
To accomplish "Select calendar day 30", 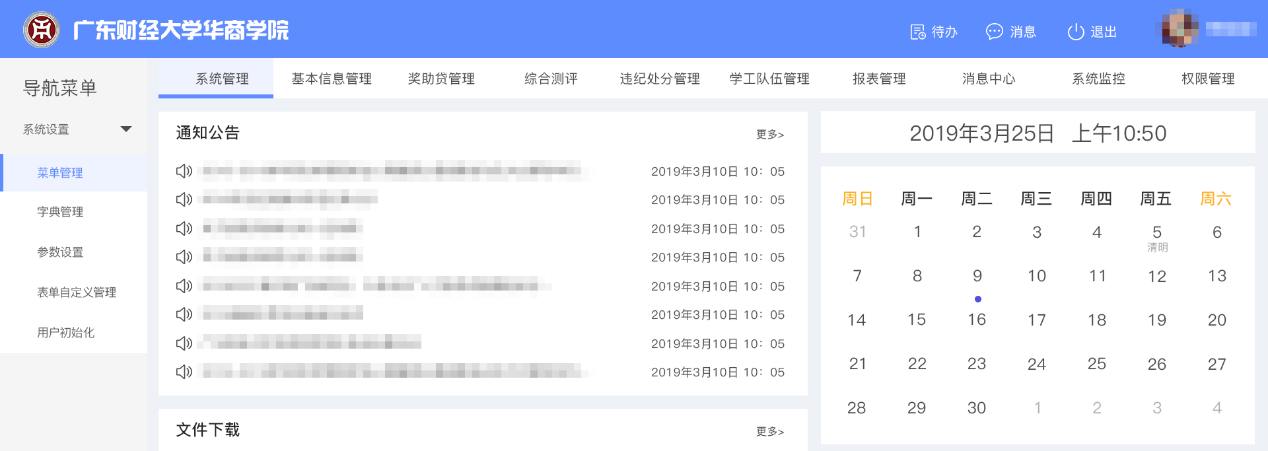I will [977, 408].
